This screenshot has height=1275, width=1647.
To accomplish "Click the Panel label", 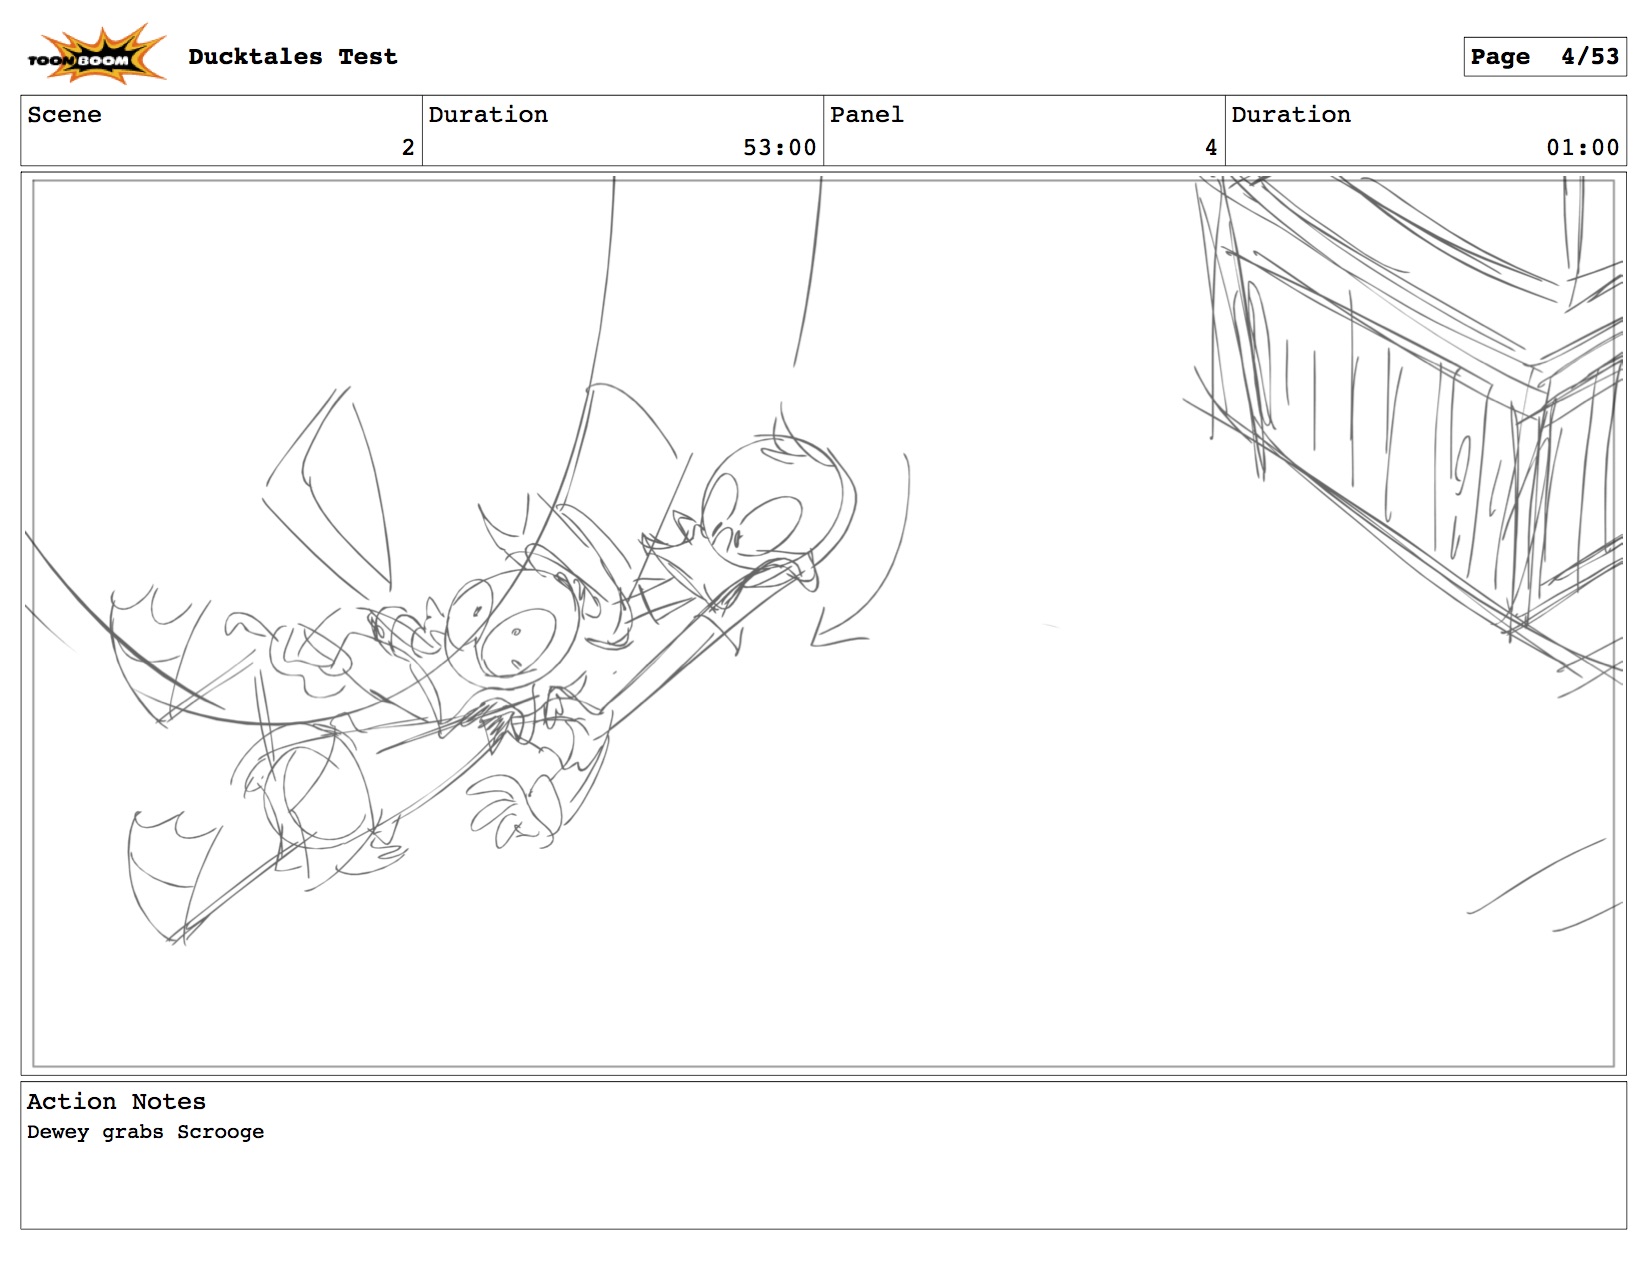I will click(866, 115).
